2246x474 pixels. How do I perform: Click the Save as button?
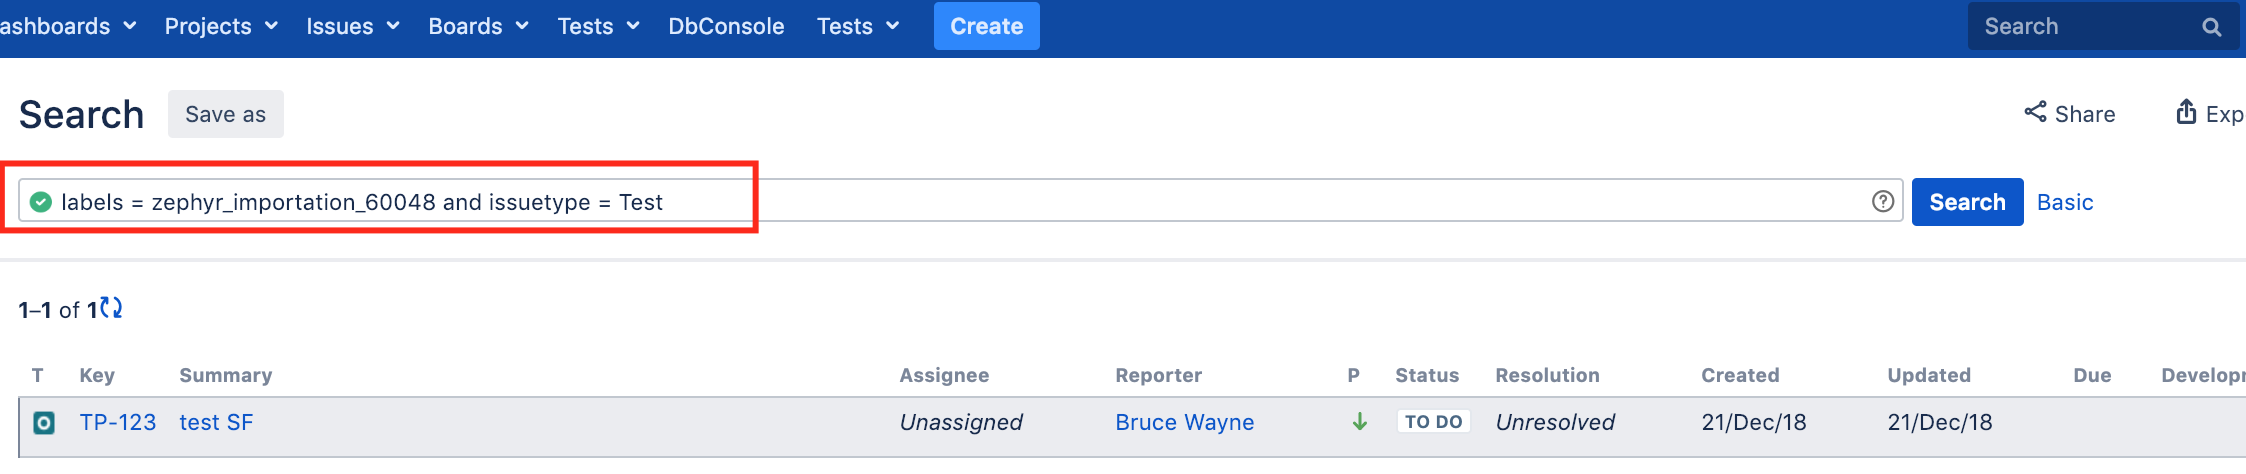pos(226,114)
